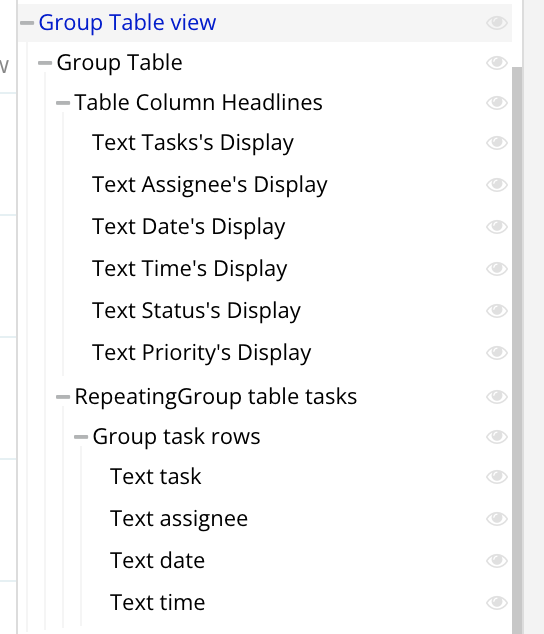The image size is (544, 634).
Task: Select the Text date element
Action: point(157,561)
